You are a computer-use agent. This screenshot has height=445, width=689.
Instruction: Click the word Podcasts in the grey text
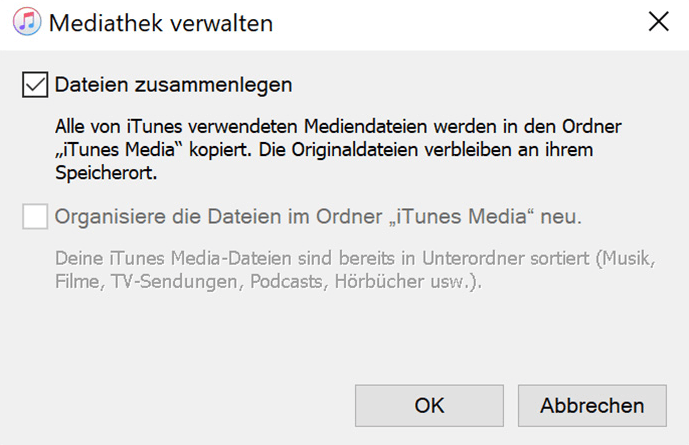click(293, 281)
